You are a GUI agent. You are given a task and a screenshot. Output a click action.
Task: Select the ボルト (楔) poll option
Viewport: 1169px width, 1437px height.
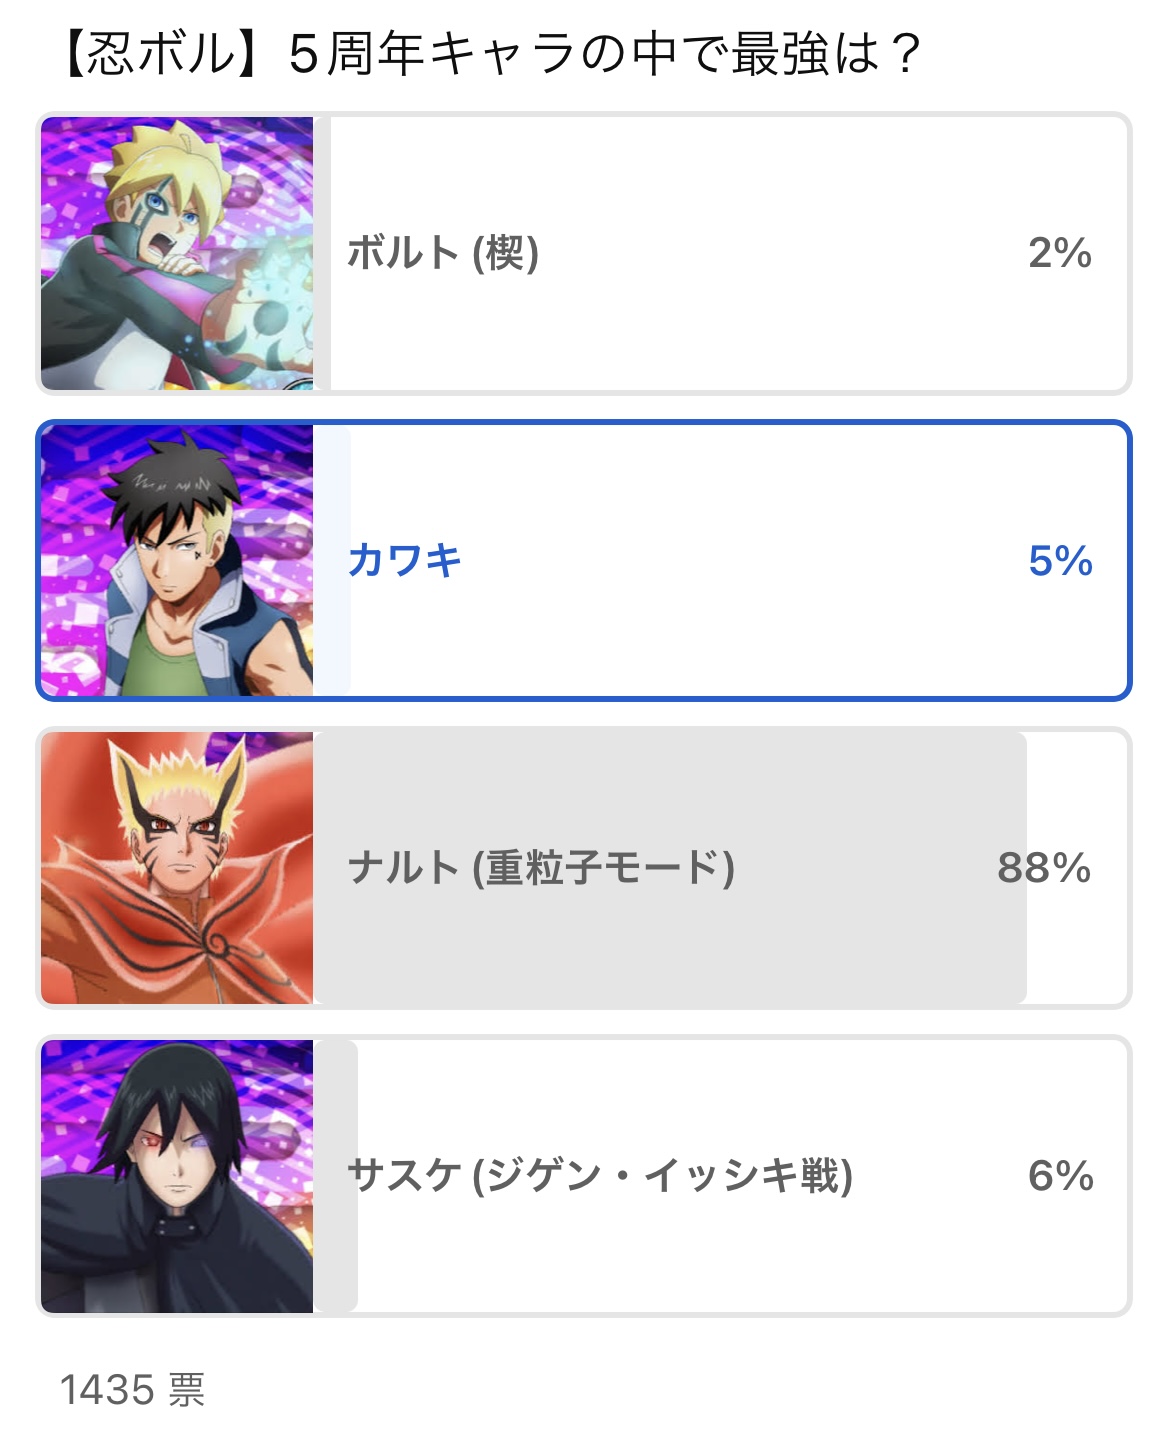584,254
